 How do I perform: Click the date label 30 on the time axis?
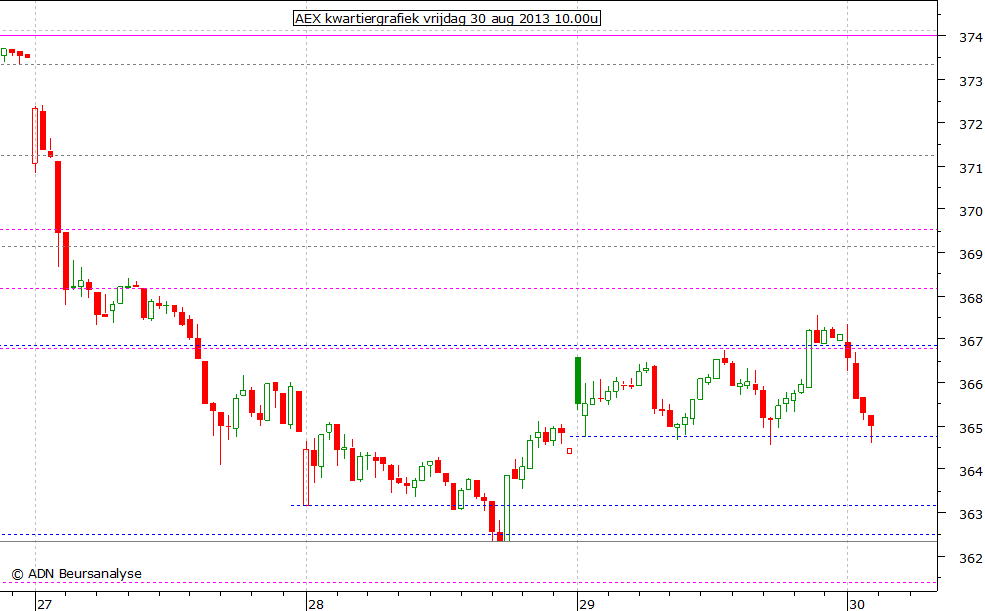click(857, 604)
